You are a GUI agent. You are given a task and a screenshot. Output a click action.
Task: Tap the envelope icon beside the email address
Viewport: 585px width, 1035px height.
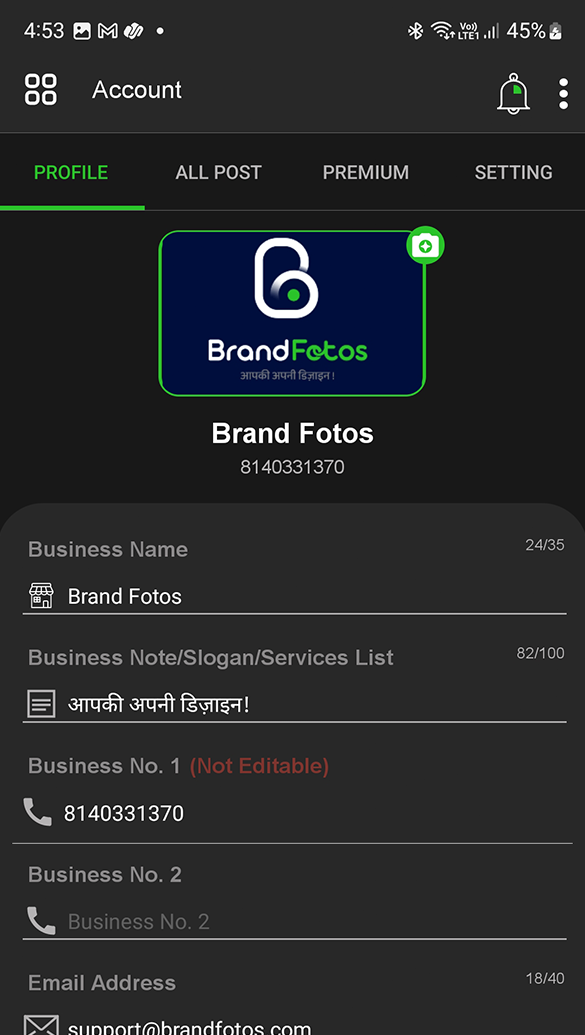pyautogui.click(x=41, y=1025)
